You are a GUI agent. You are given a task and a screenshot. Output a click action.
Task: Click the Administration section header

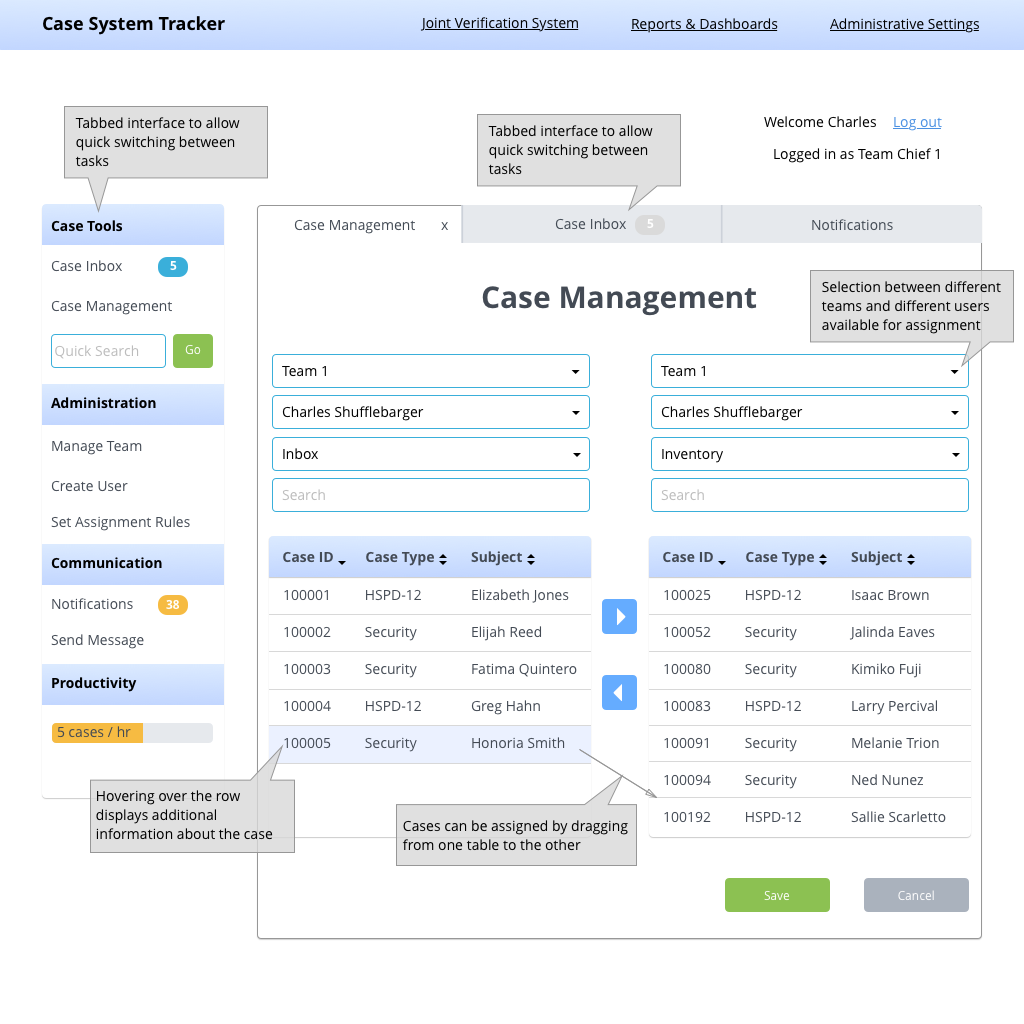(x=133, y=404)
